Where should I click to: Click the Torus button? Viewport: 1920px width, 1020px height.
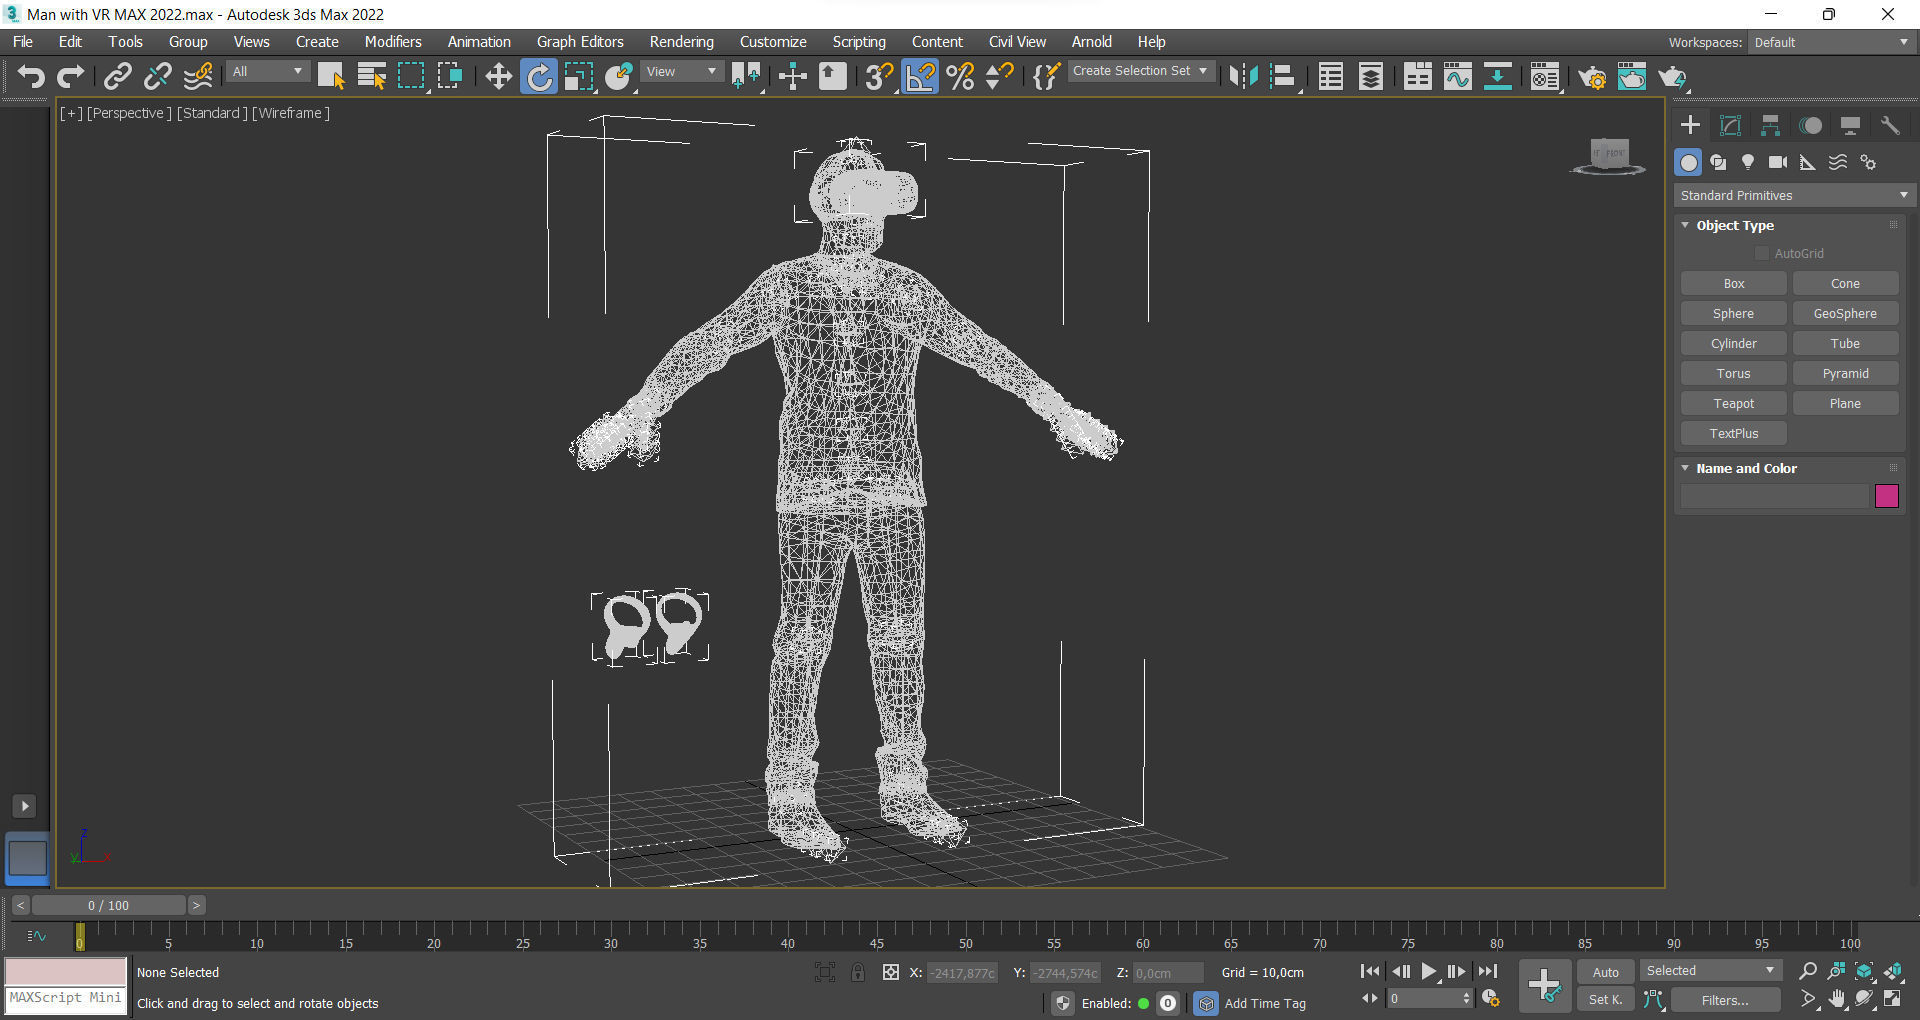(1734, 374)
